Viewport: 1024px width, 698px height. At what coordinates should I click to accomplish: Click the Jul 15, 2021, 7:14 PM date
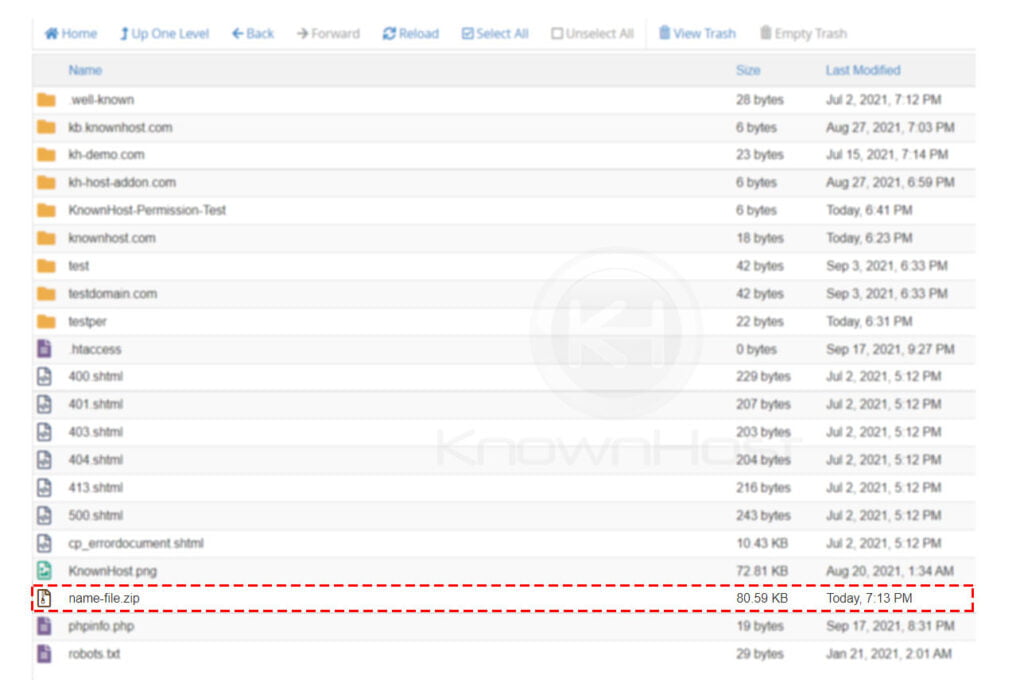click(886, 154)
